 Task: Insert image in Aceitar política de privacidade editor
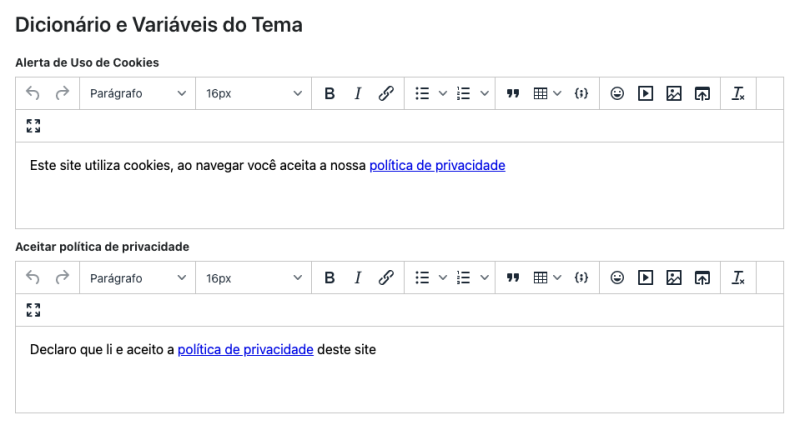tap(674, 278)
